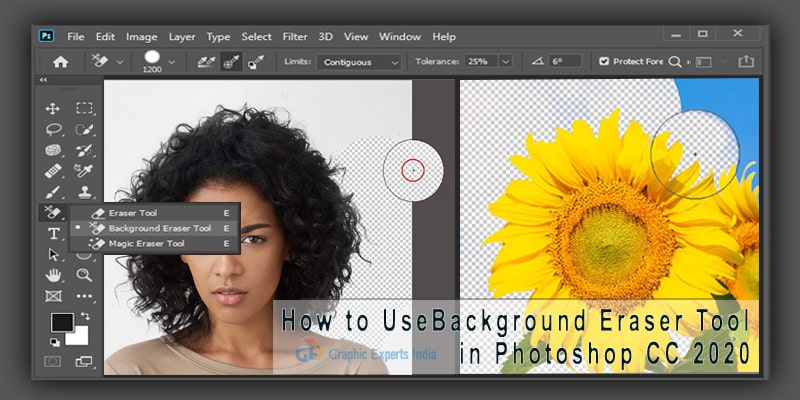Click the white background color swatch

79,337
